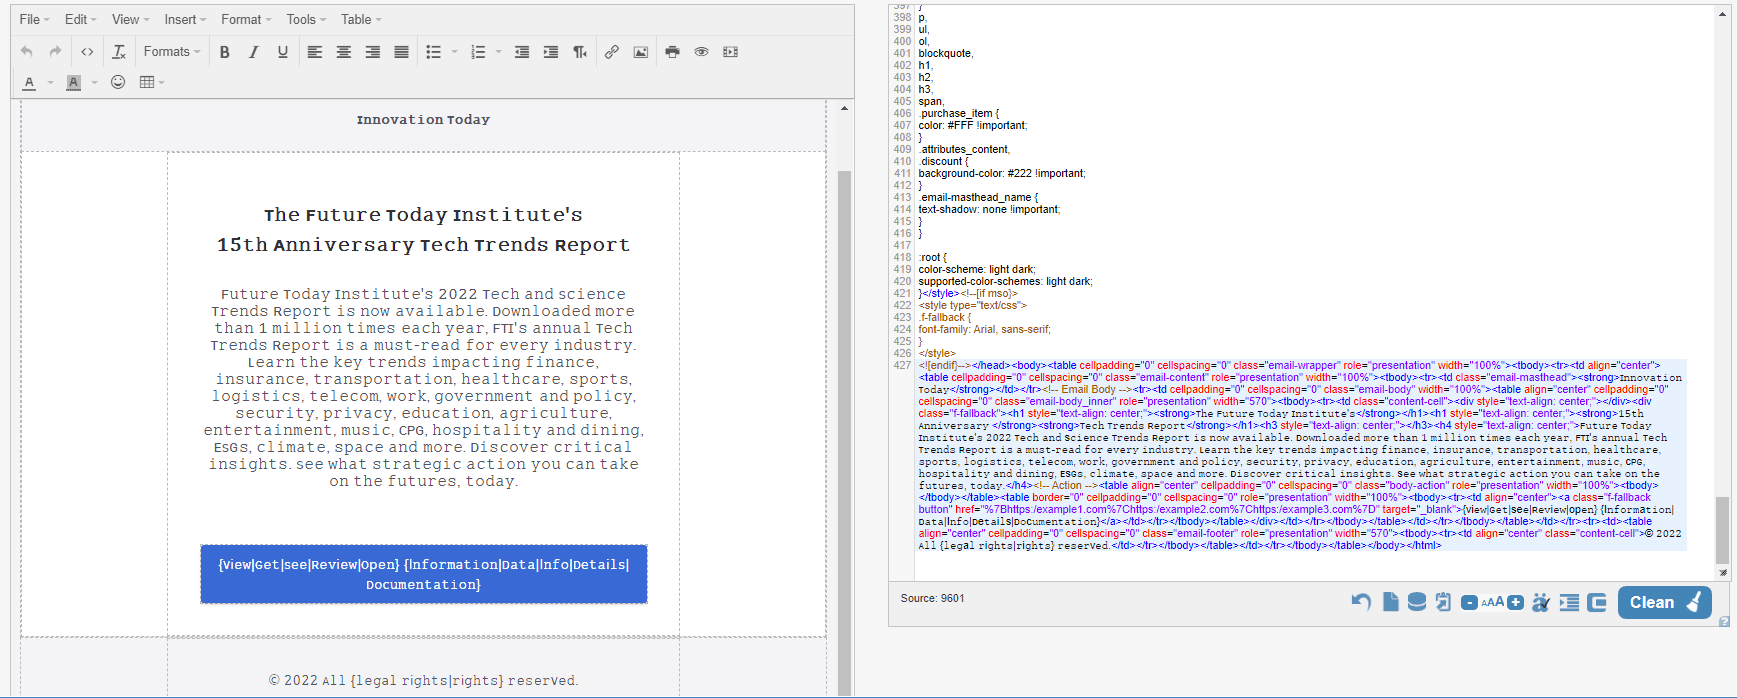Clear formatting with the Tx icon
Screen dimensions: 1737x698
coord(119,52)
